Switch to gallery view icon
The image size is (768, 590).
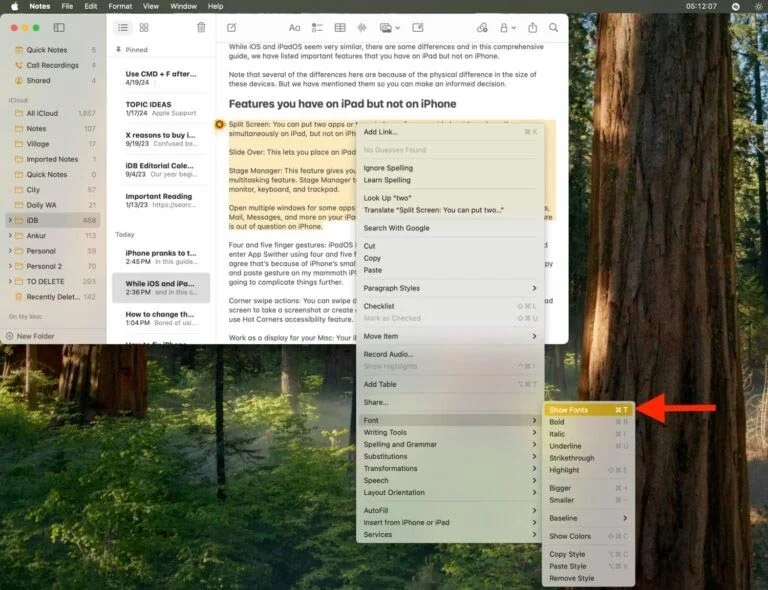[x=144, y=28]
